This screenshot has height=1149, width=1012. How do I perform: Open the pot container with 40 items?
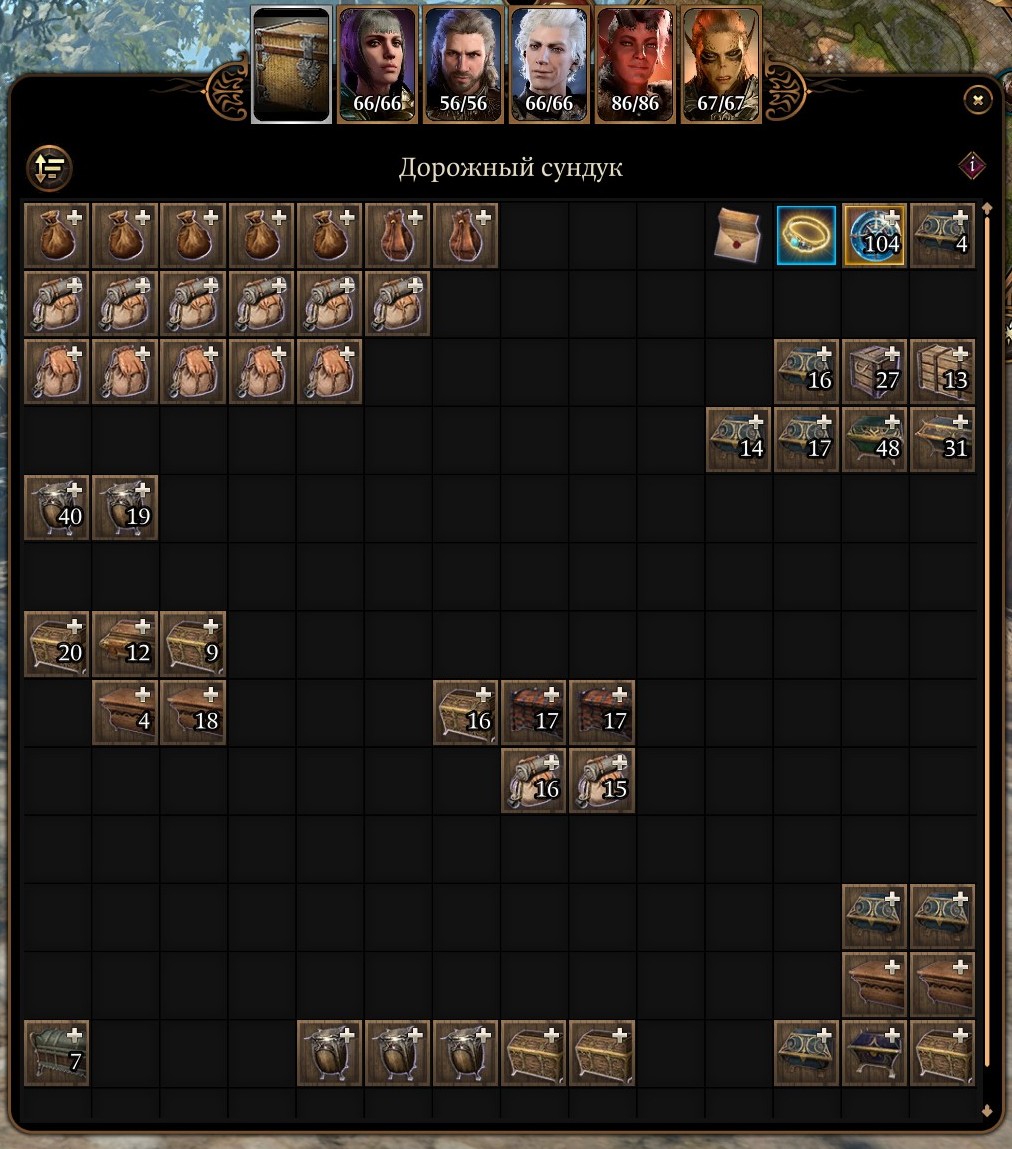point(56,507)
